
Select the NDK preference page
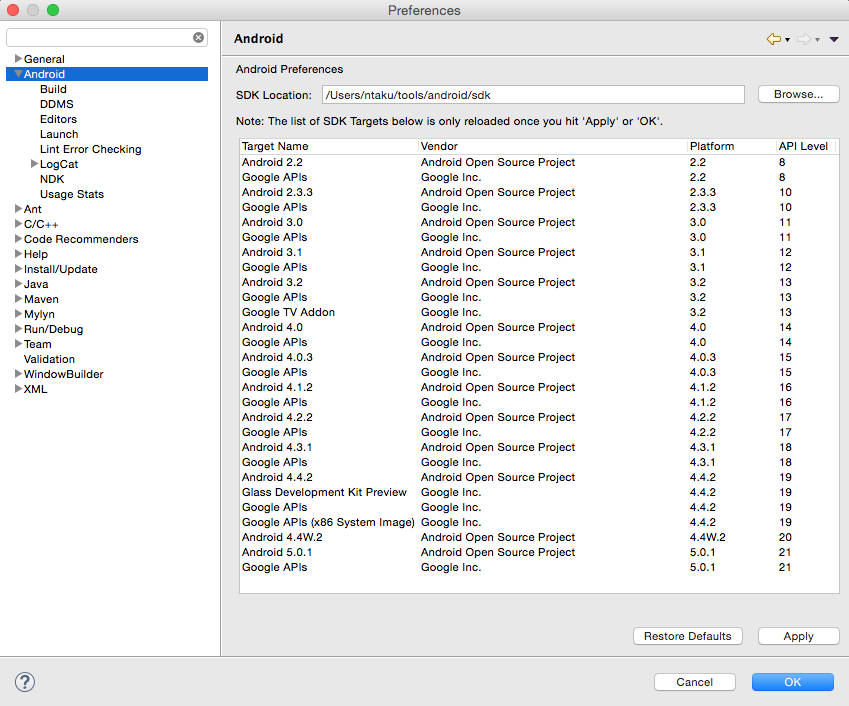coord(52,179)
